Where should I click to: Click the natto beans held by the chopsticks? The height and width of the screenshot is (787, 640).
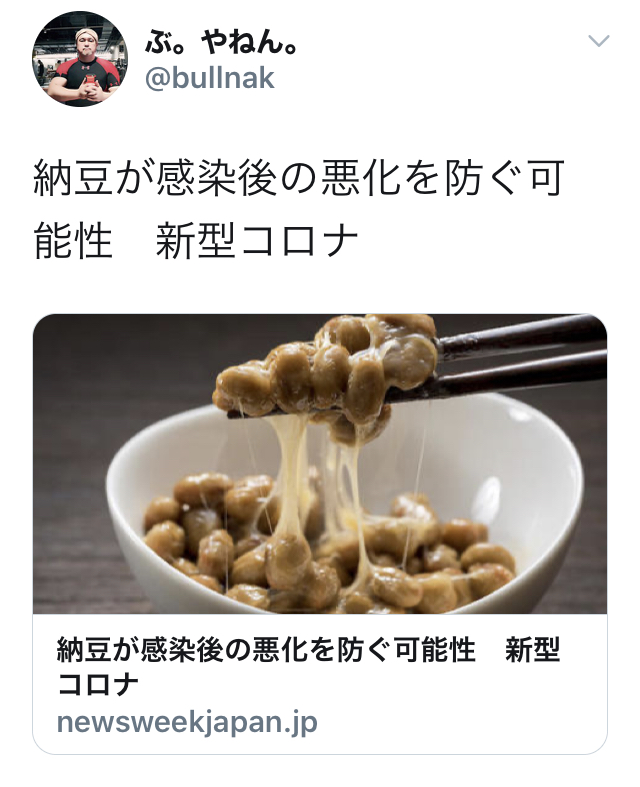tap(326, 371)
